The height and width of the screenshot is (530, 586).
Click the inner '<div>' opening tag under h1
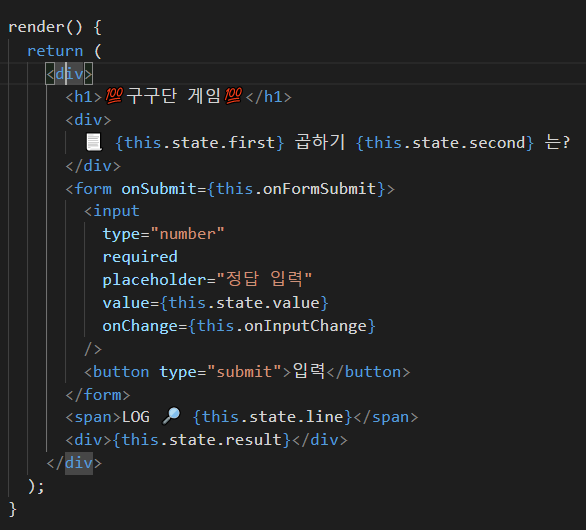pos(88,120)
